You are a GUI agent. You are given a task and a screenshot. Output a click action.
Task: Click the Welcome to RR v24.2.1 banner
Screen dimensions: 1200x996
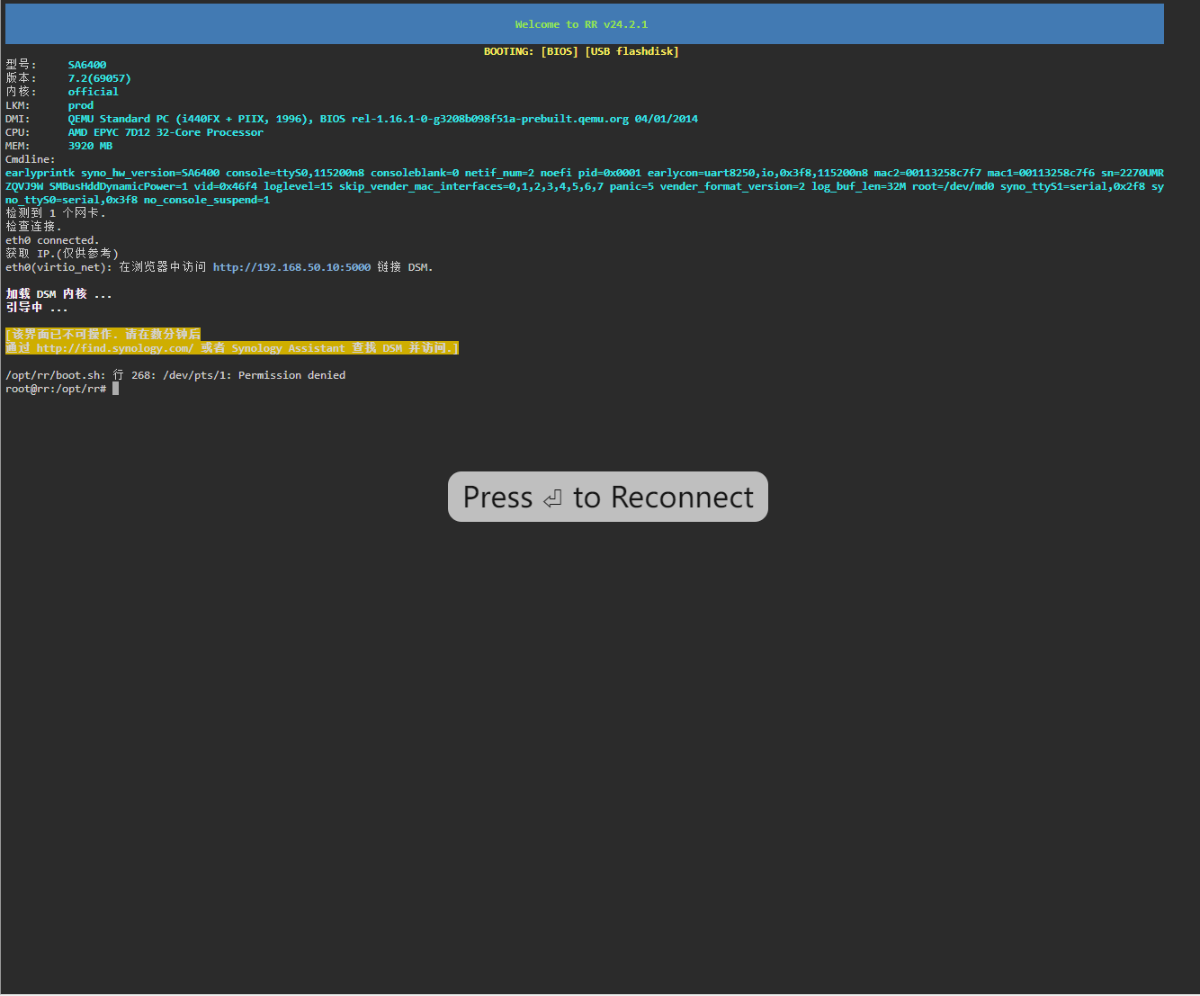[582, 24]
